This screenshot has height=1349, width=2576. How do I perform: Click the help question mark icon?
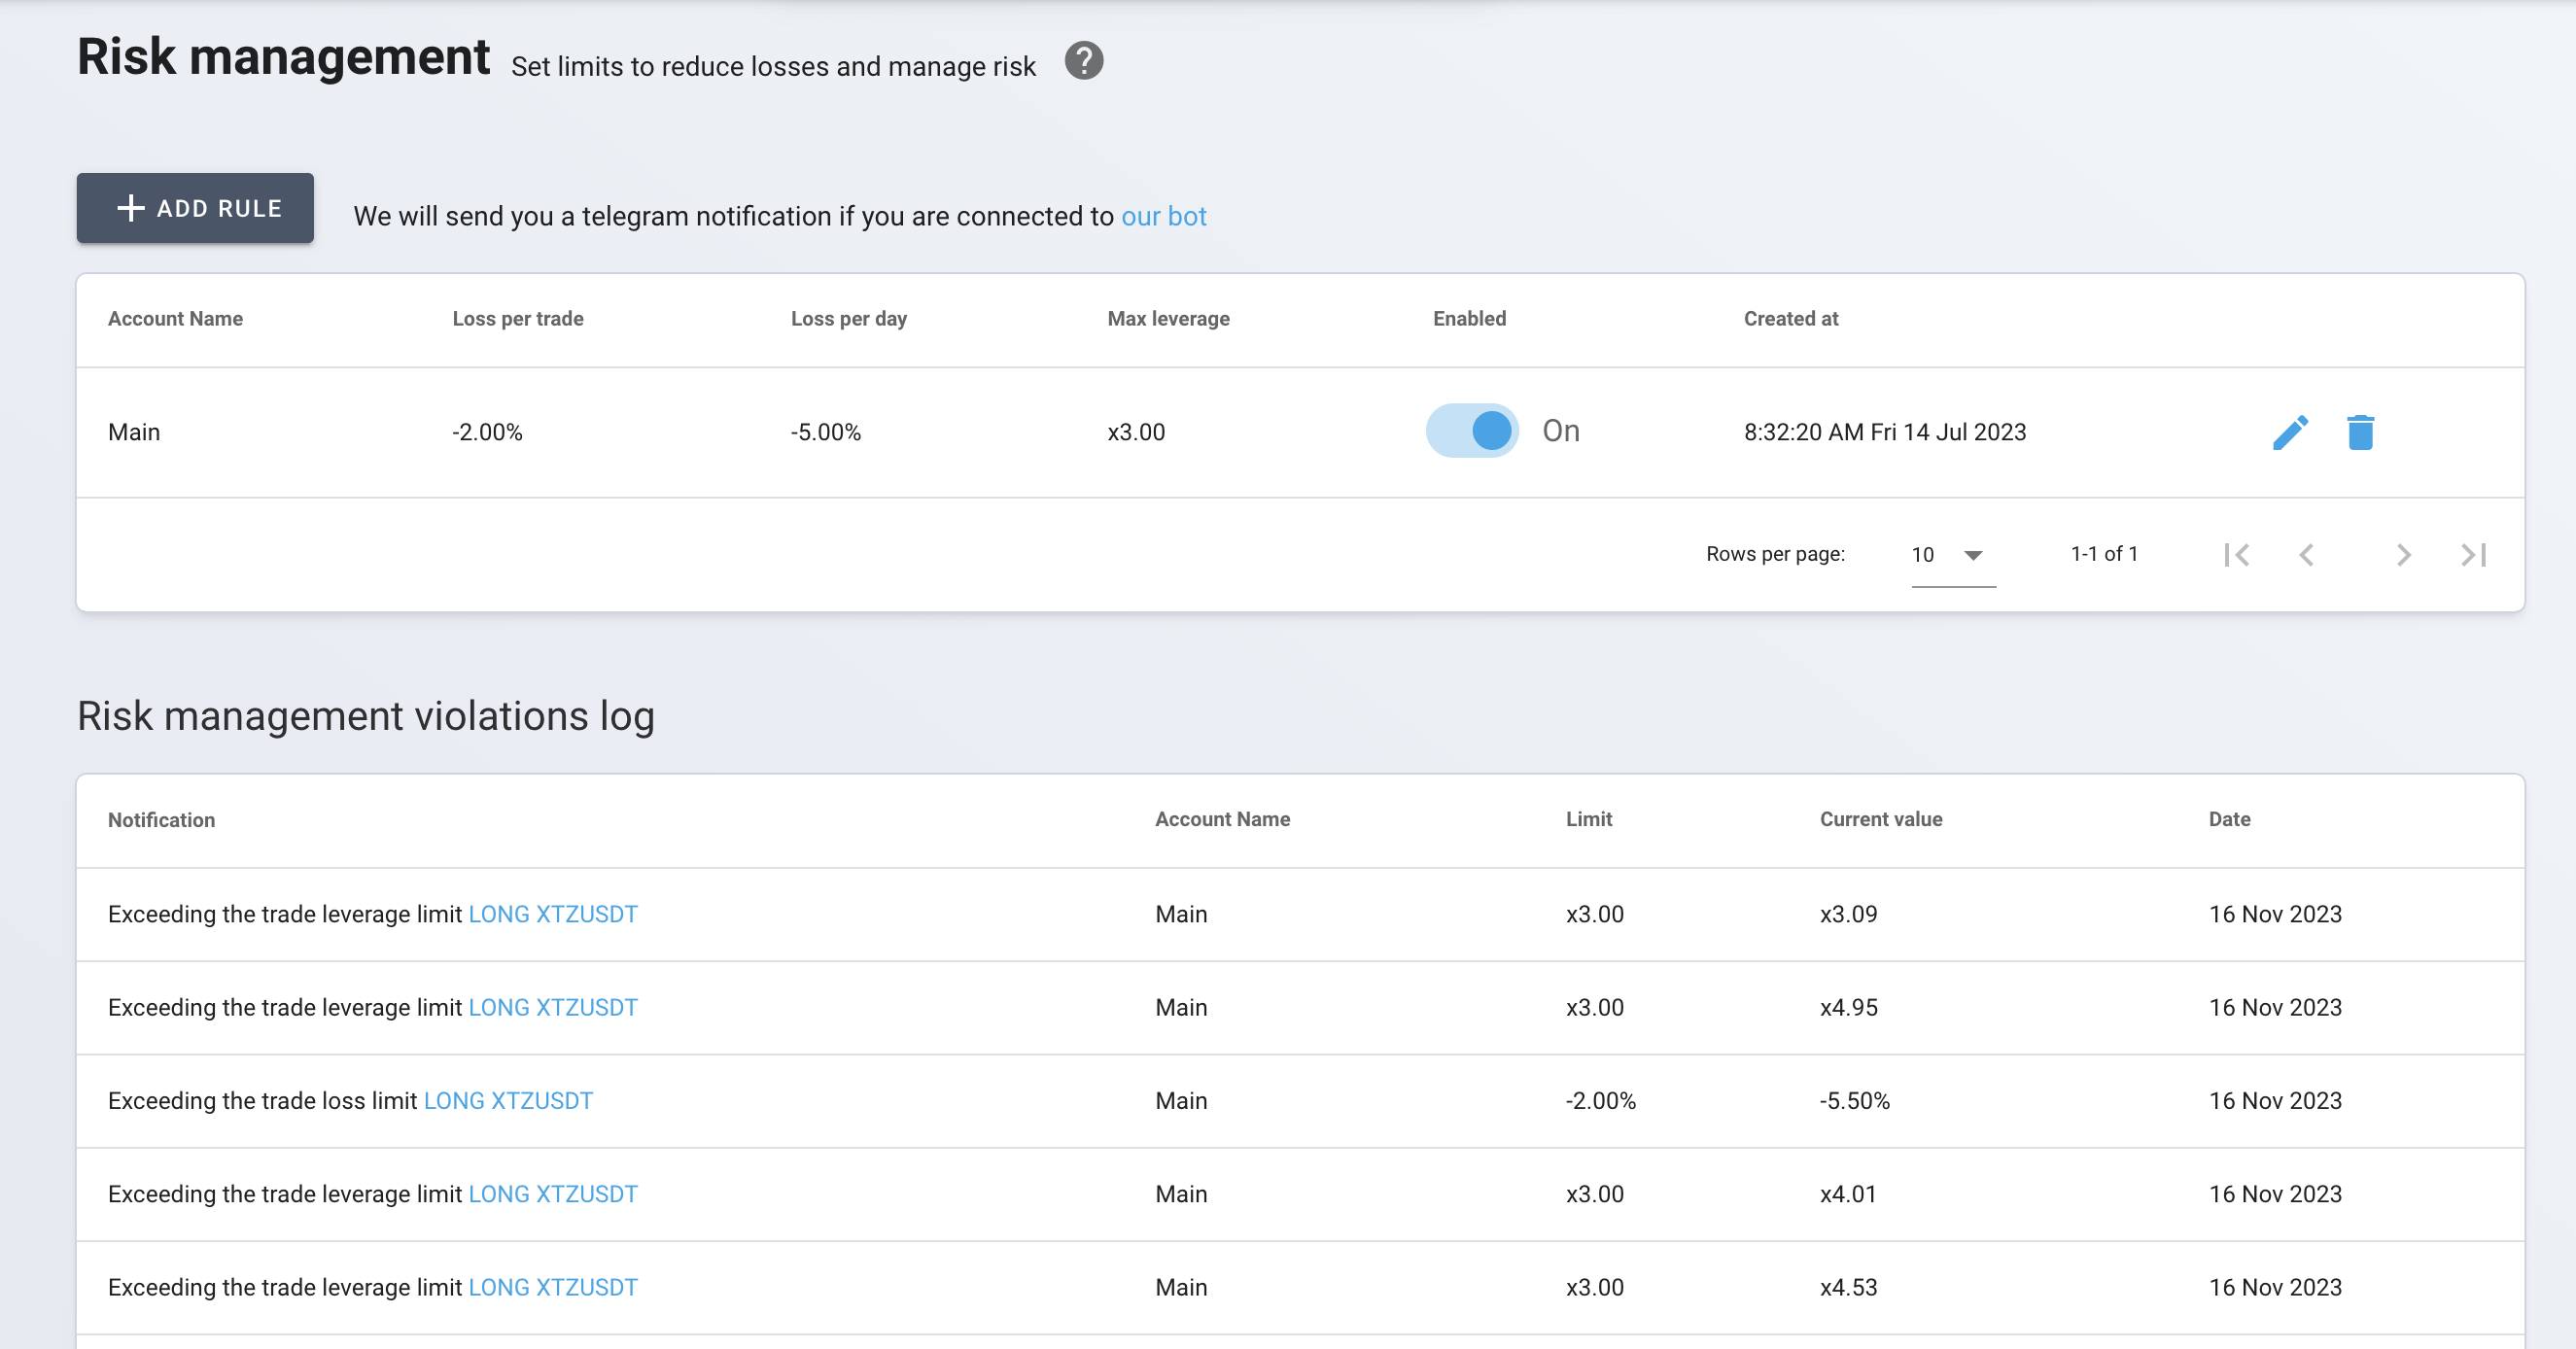[1083, 61]
